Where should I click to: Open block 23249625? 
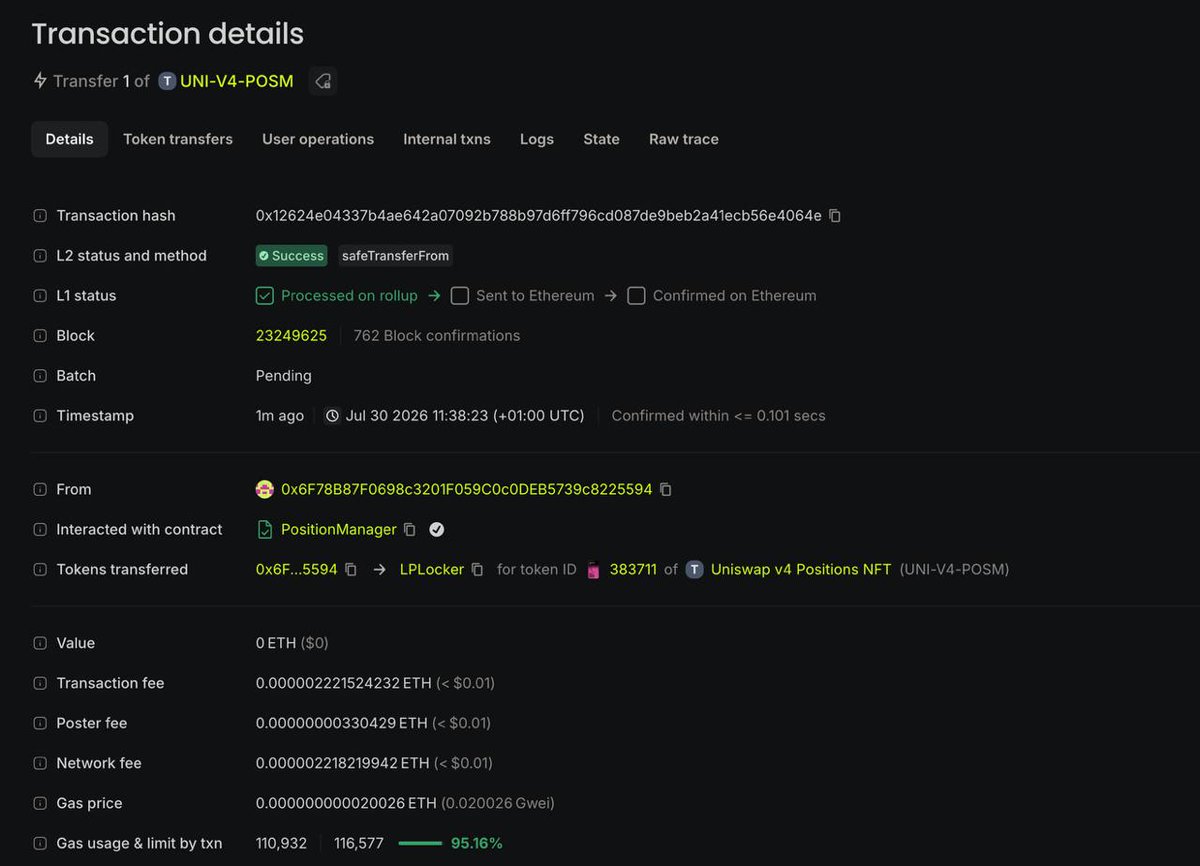[x=291, y=336]
